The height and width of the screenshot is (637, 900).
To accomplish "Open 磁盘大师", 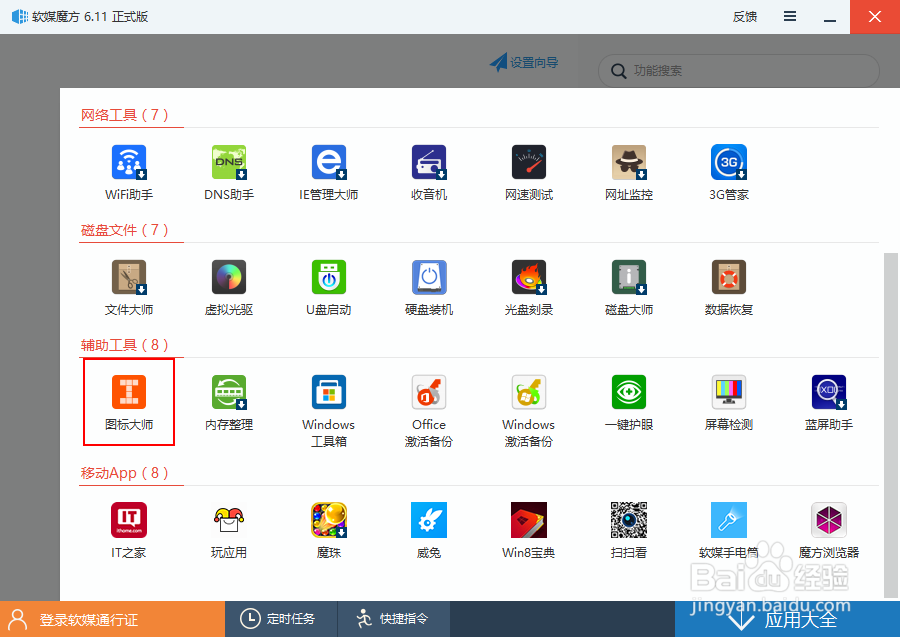I will click(629, 277).
